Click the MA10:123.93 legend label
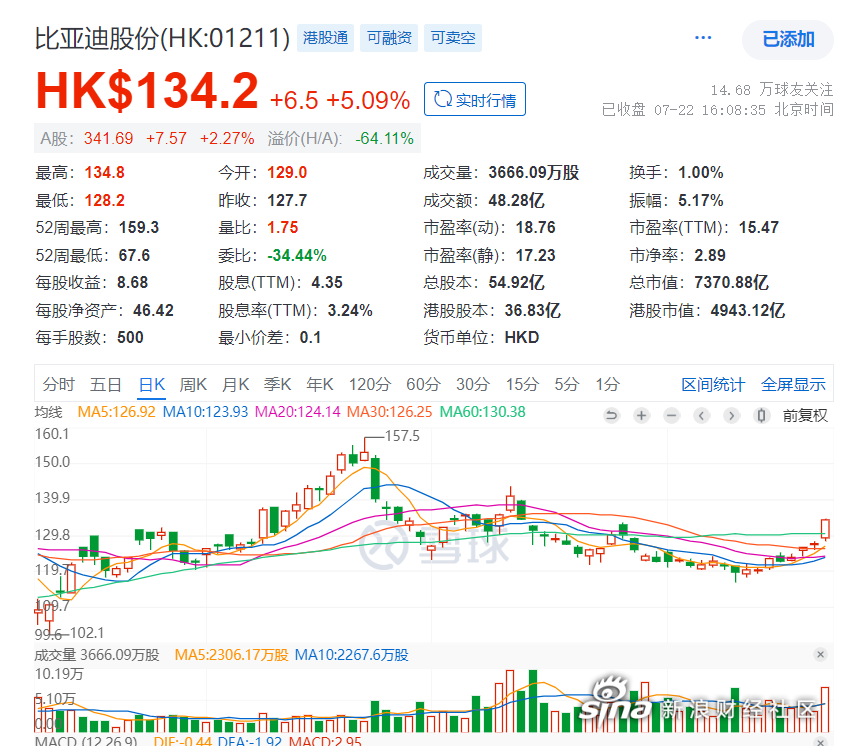The image size is (854, 746). 205,412
